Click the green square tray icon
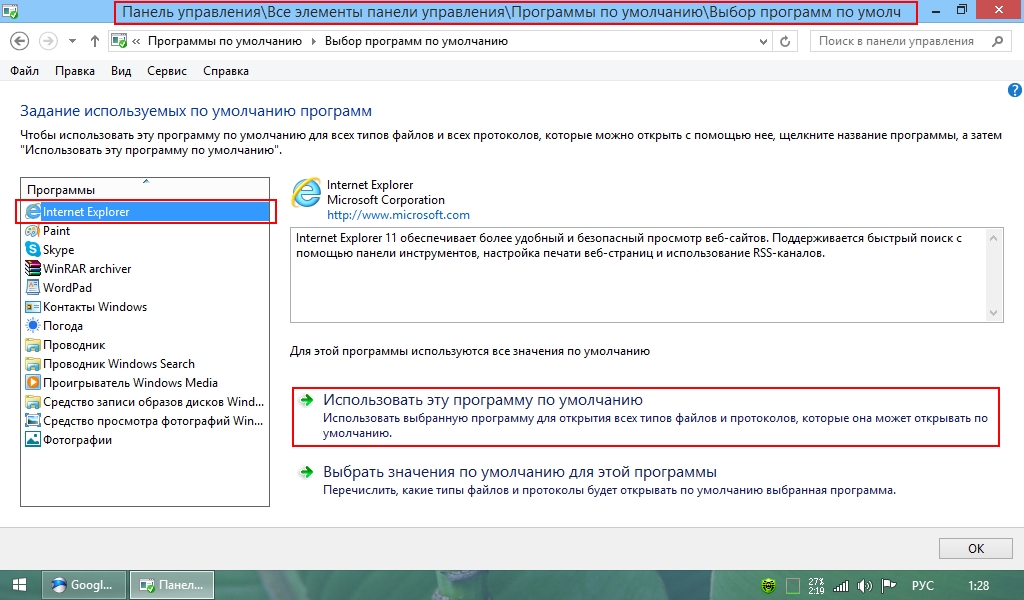Viewport: 1024px width, 600px height. click(793, 586)
